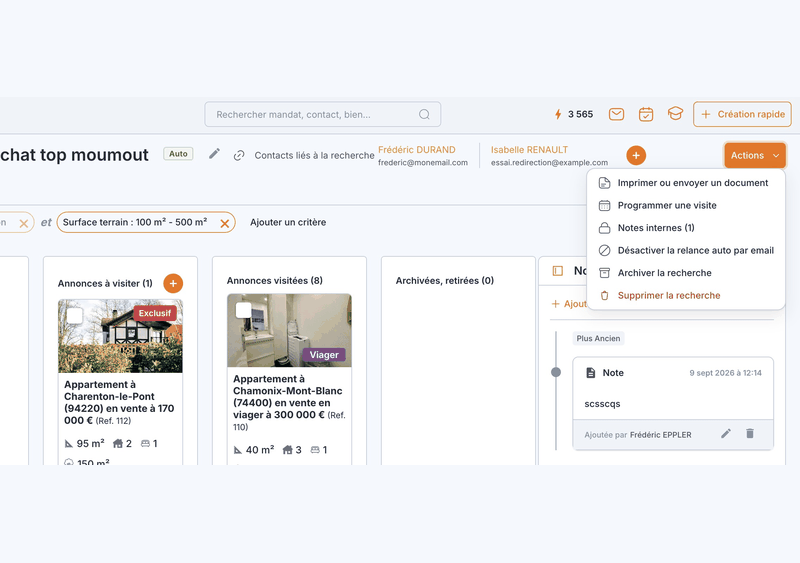Open Notes internes (1)
Viewport: 800px width, 563px height.
686,228
